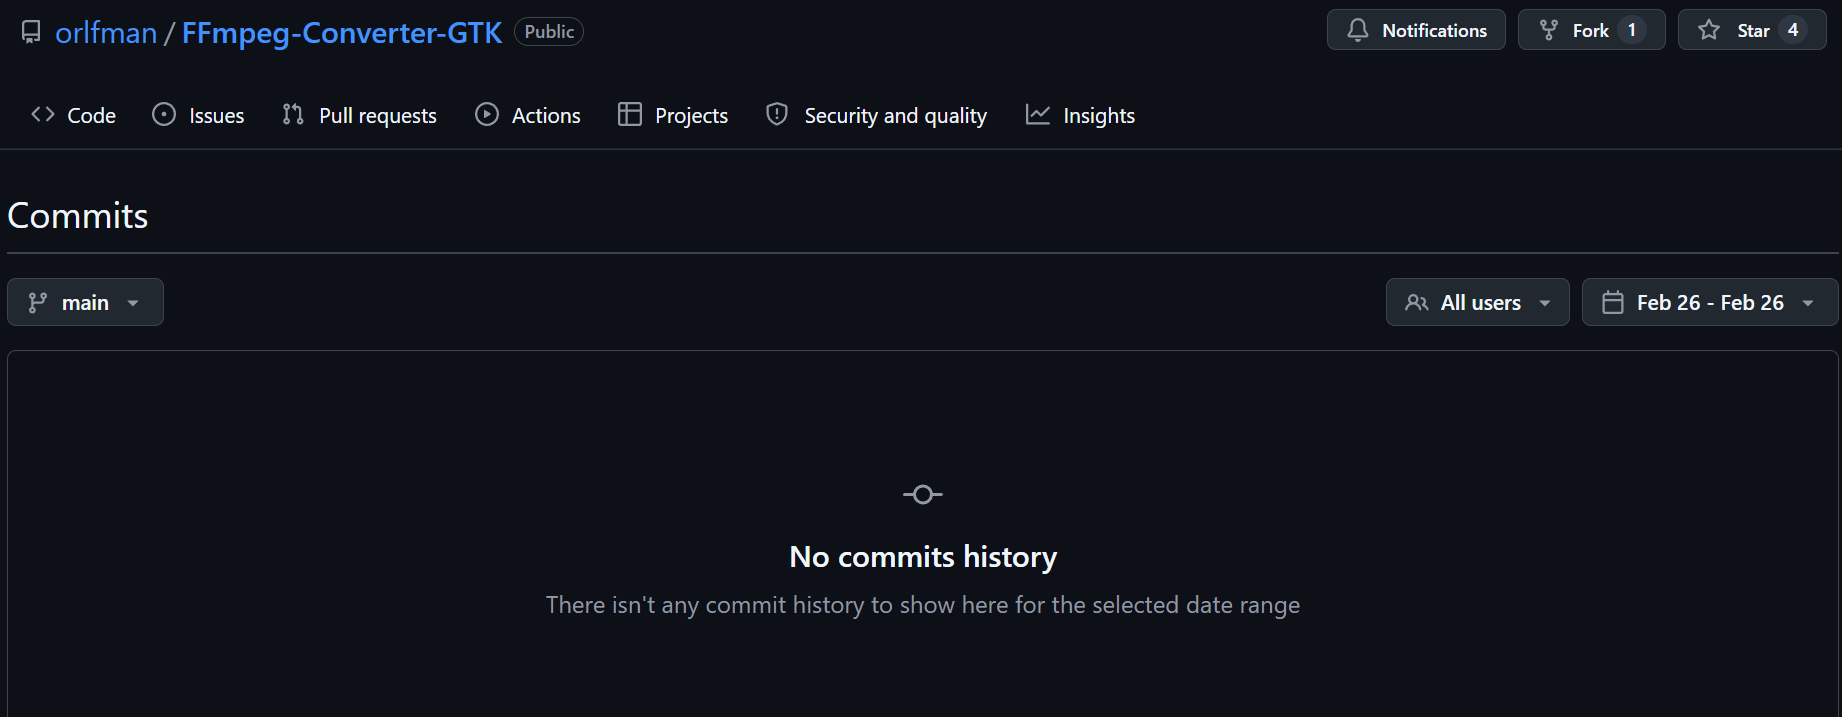
Task: Click the repository icon beside orlfman
Action: [x=32, y=32]
